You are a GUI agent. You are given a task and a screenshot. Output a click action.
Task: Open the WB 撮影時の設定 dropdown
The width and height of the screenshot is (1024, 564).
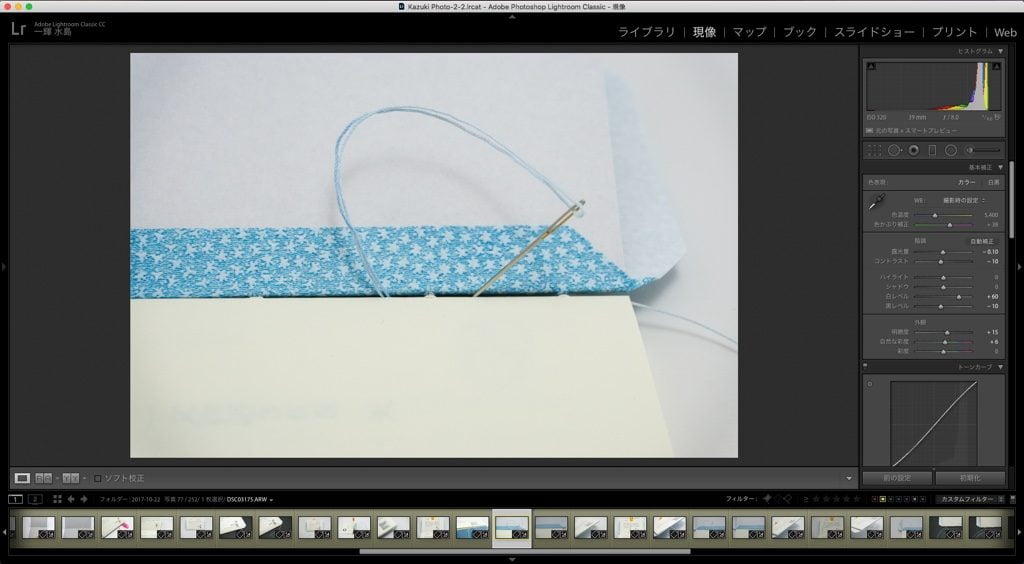(963, 200)
